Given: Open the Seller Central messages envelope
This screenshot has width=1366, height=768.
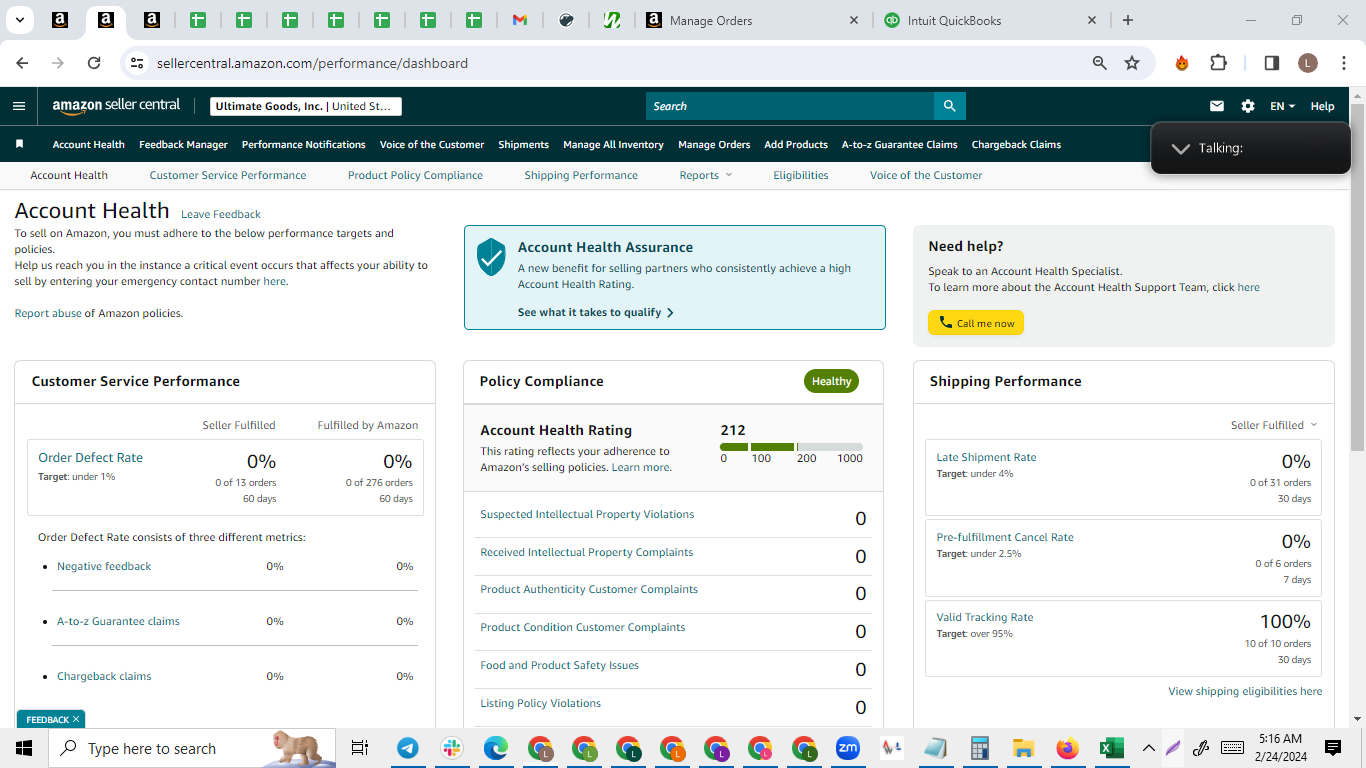Looking at the screenshot, I should 1217,106.
